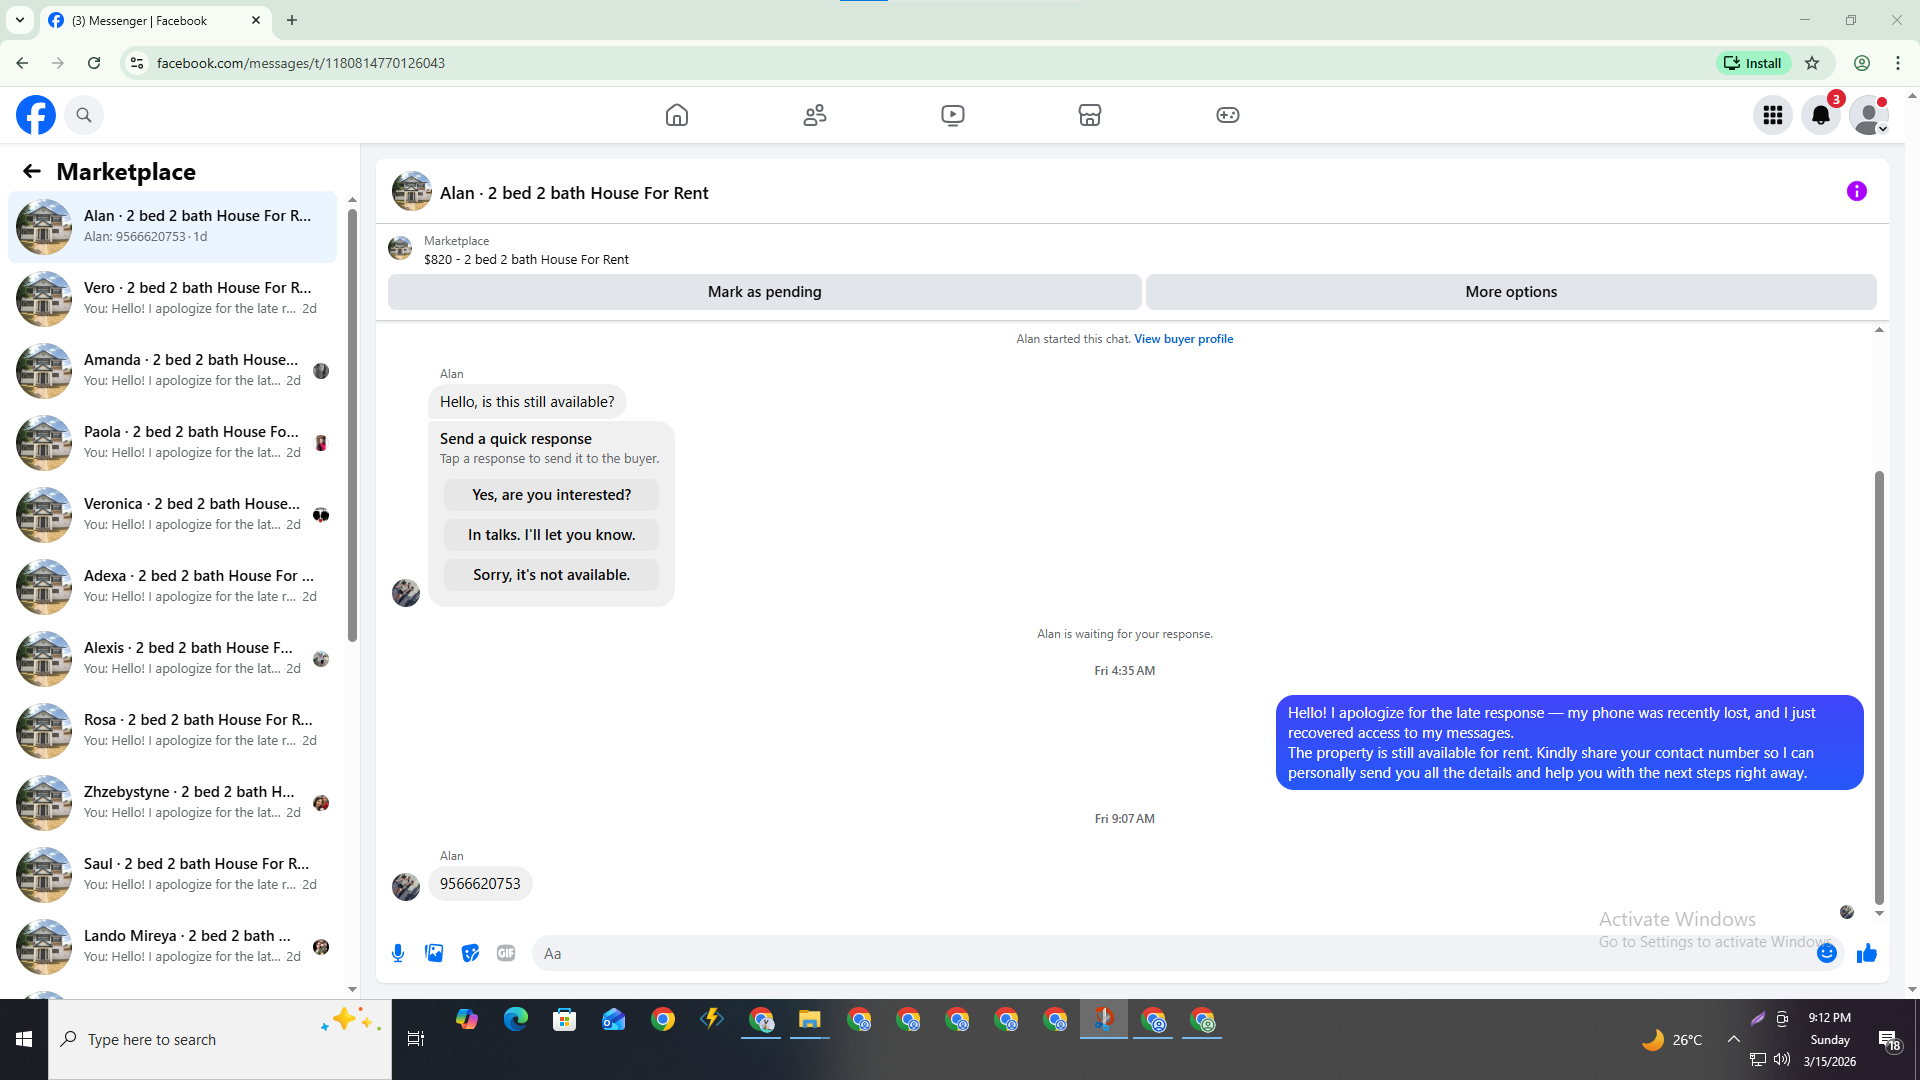Open the Windows Start menu
Image resolution: width=1920 pixels, height=1080 pixels.
click(24, 1040)
